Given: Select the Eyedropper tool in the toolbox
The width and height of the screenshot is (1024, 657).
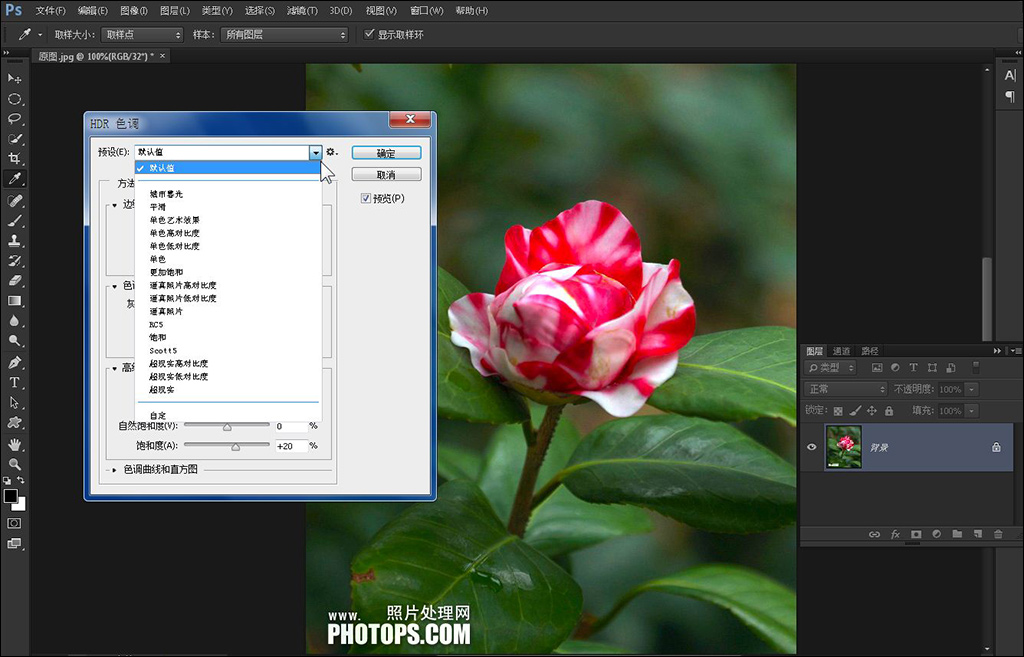Looking at the screenshot, I should 14,179.
